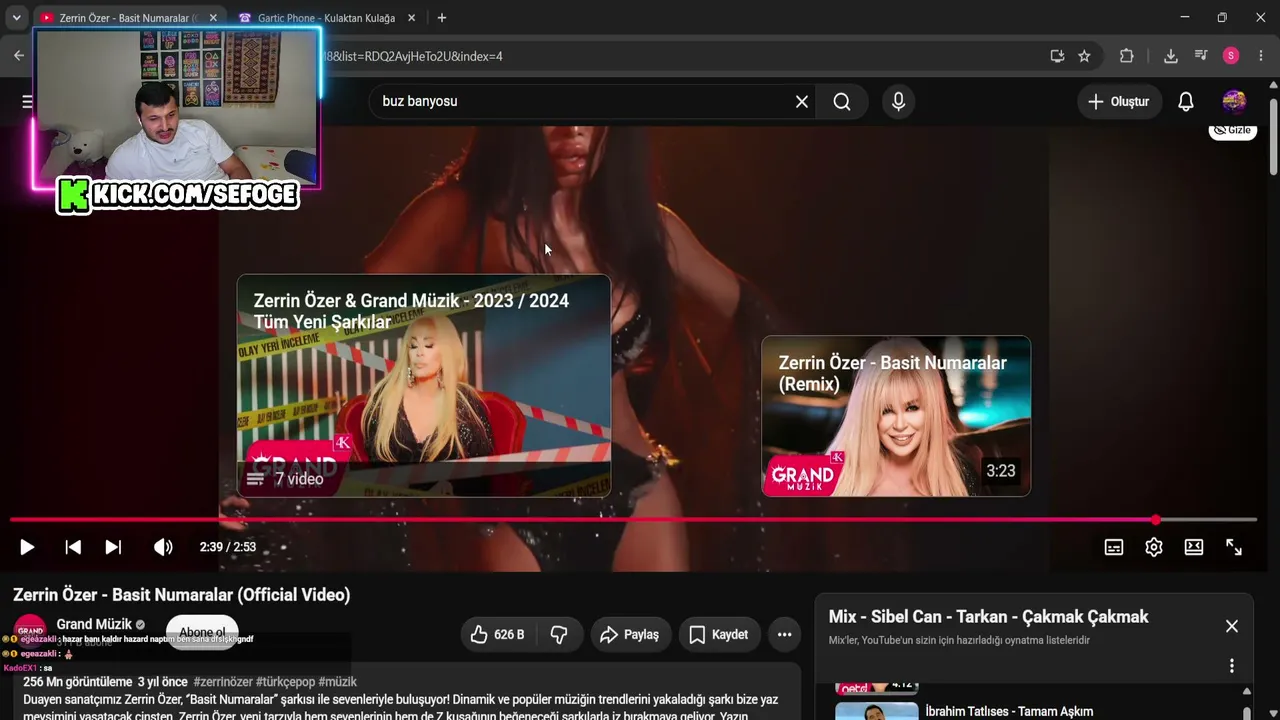Image resolution: width=1280 pixels, height=720 pixels.
Task: Open the Basit Numaralar (Remix) end card
Action: [896, 416]
